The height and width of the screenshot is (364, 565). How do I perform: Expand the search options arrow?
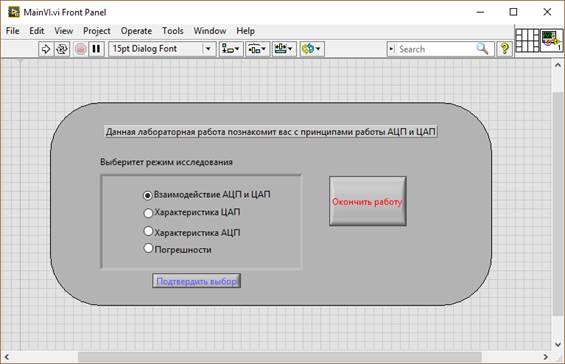point(391,49)
